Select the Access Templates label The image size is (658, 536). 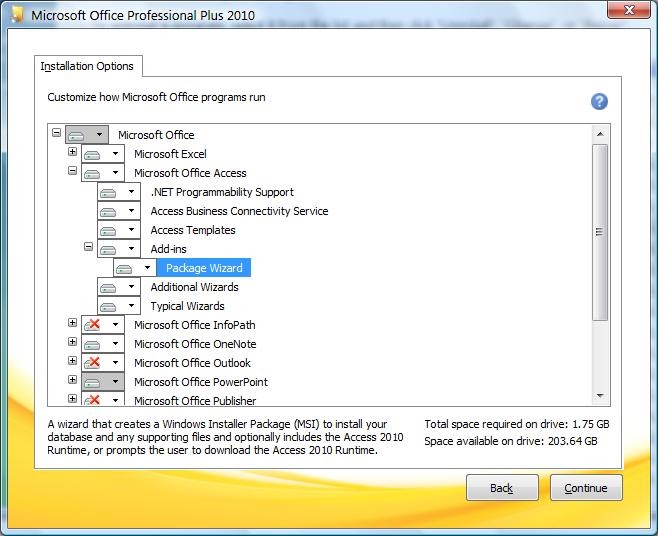[193, 230]
